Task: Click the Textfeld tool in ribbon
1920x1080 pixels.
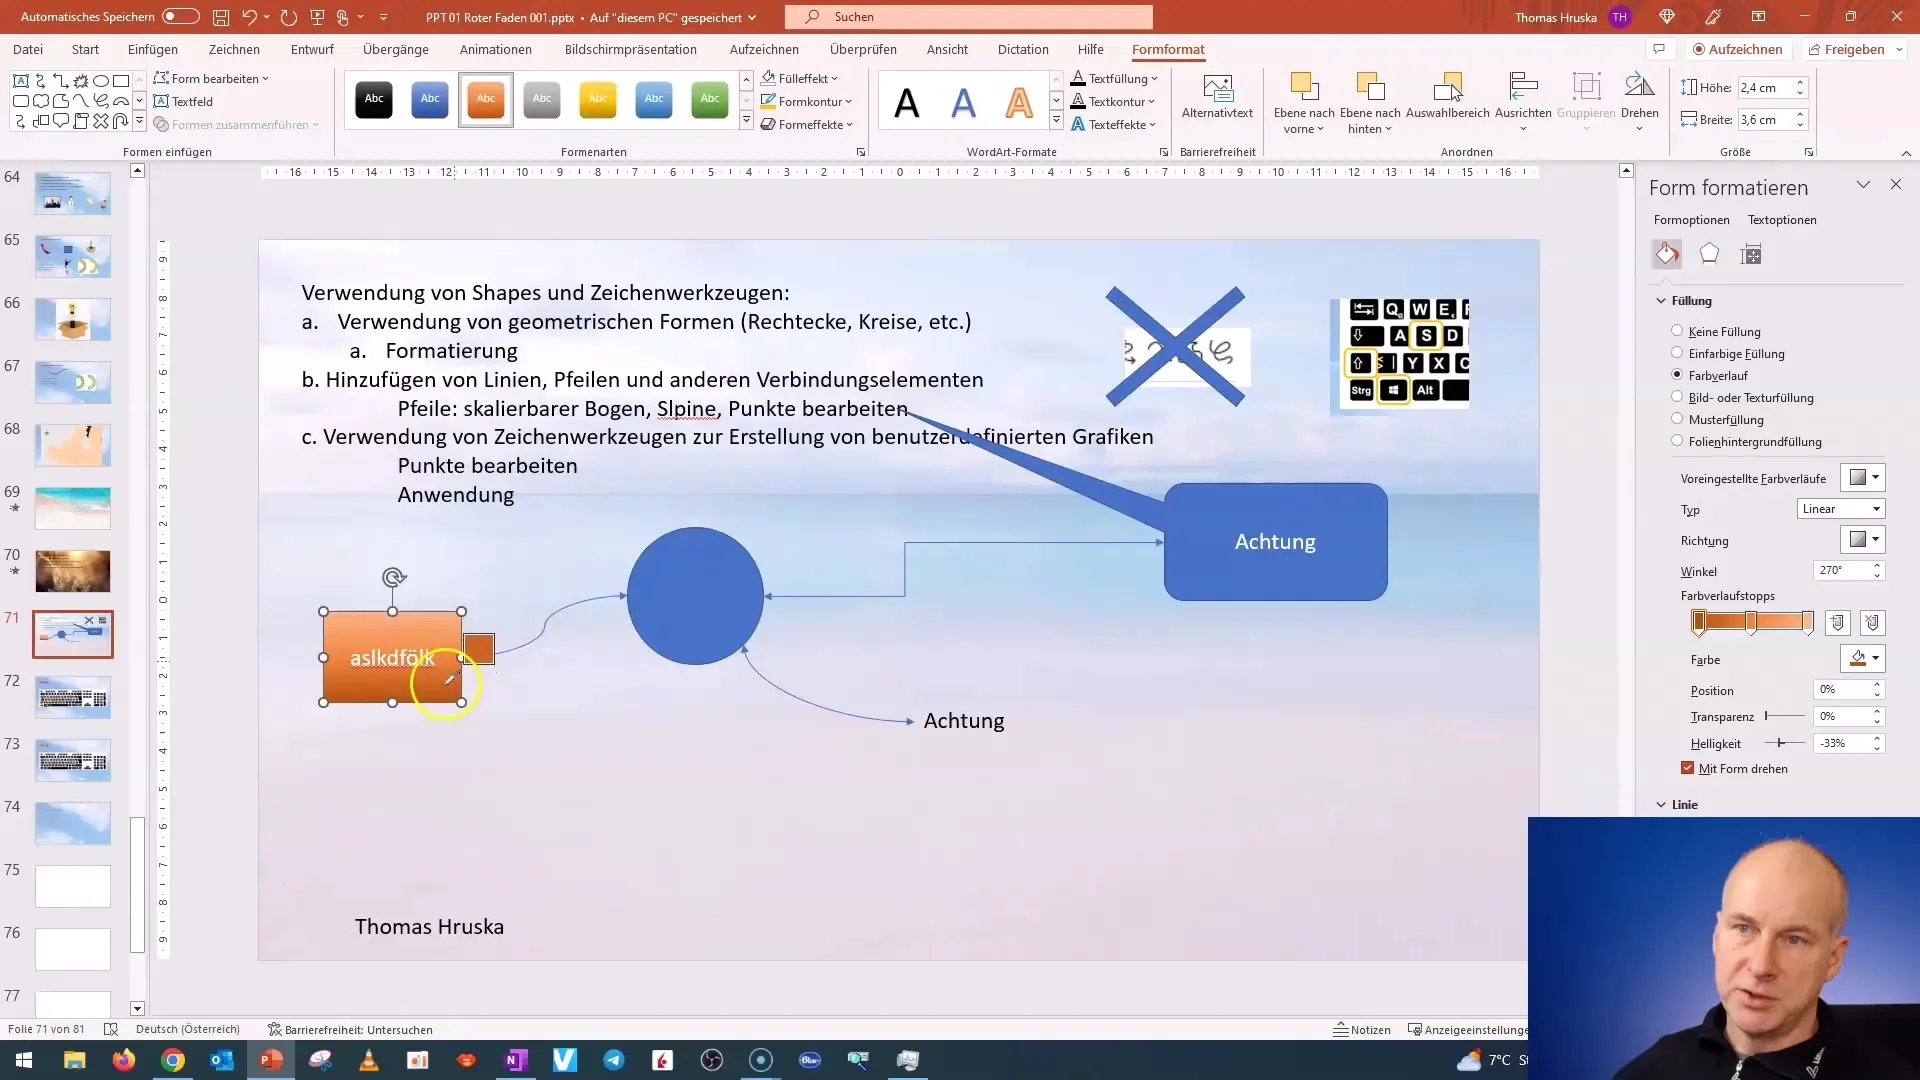Action: tap(183, 101)
